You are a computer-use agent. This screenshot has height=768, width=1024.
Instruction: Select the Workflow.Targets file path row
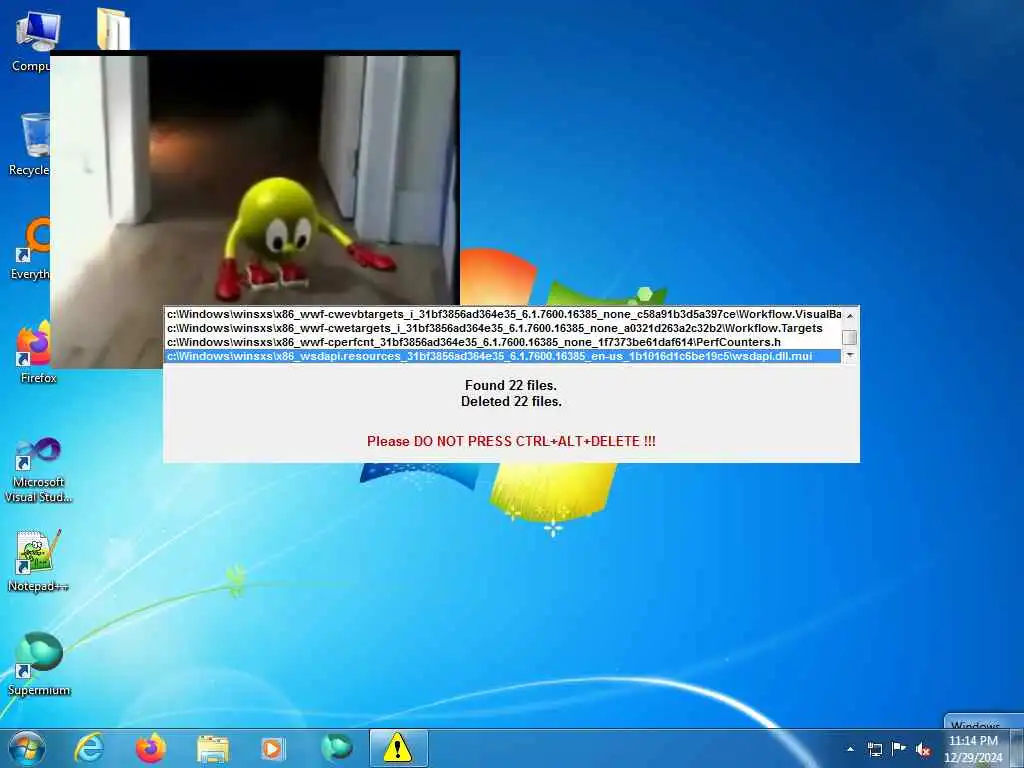[x=504, y=328]
